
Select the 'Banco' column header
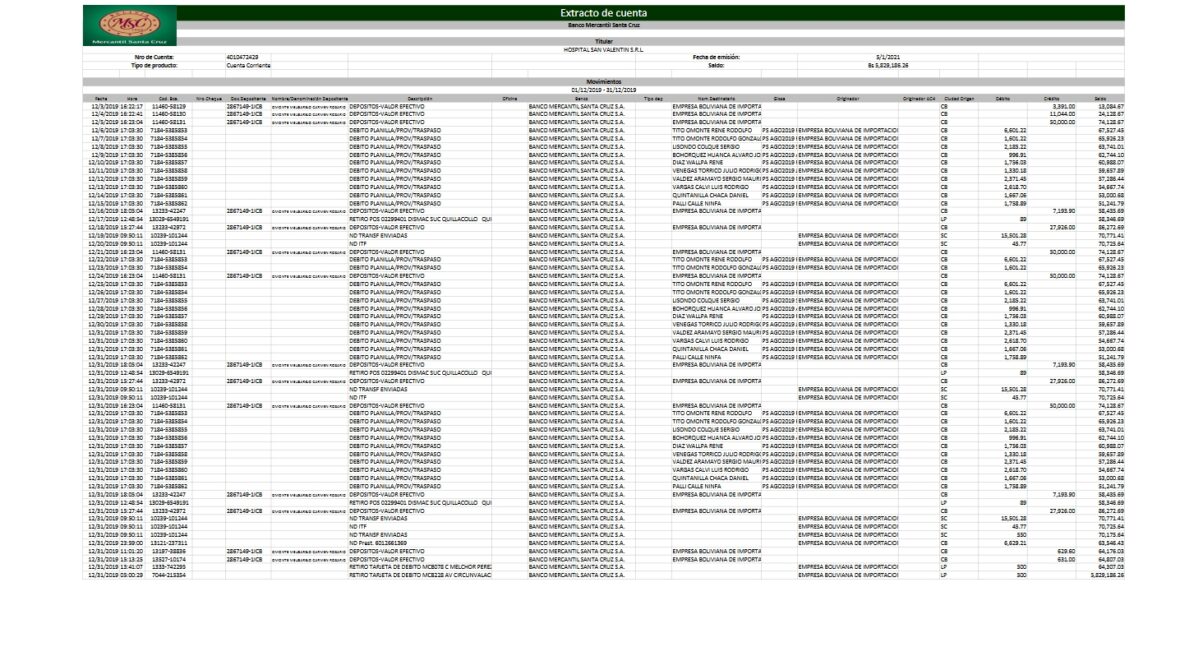[x=581, y=99]
